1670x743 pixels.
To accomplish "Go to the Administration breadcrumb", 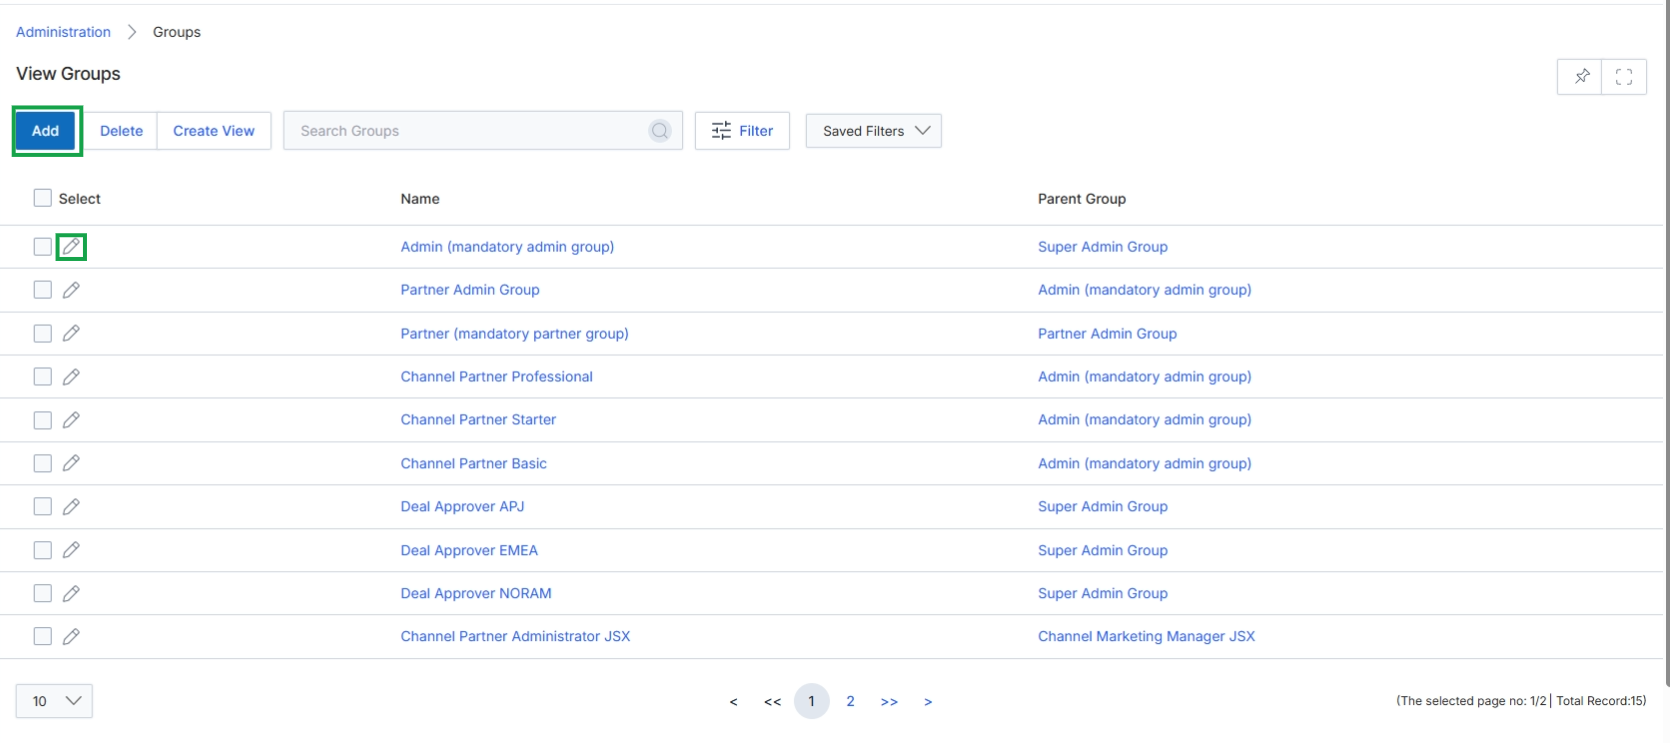I will (63, 32).
